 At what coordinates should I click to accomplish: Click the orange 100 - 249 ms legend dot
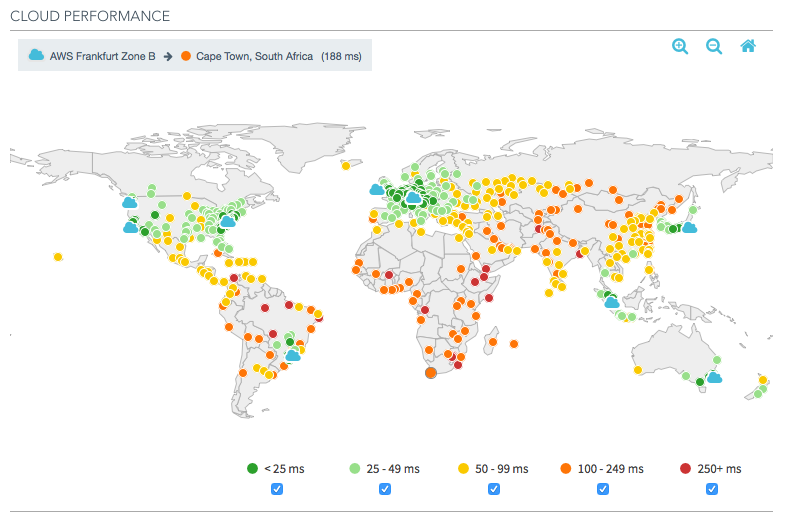566,468
